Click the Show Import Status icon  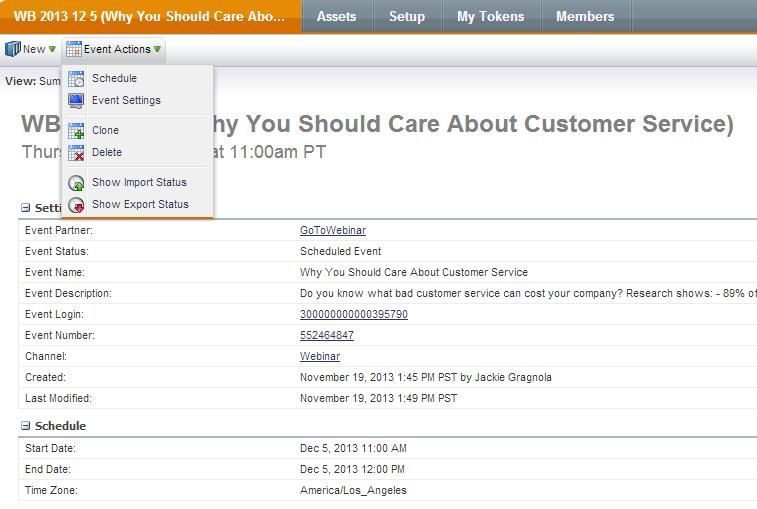76,183
